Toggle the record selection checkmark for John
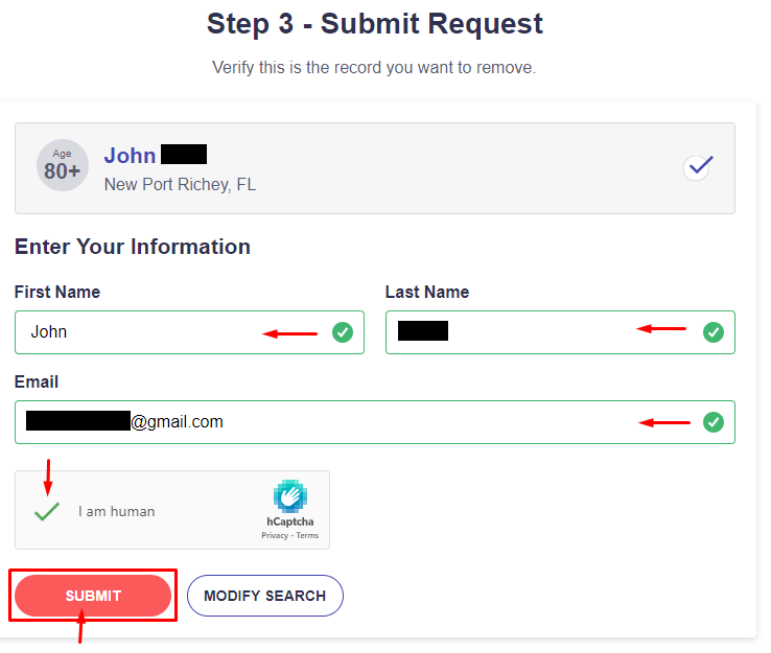 coord(698,167)
